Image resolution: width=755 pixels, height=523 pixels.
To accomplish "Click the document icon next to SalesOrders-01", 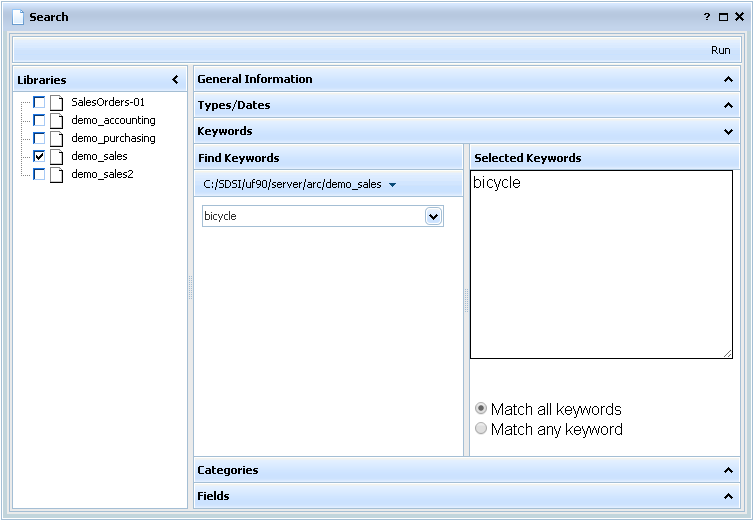I will coord(57,102).
